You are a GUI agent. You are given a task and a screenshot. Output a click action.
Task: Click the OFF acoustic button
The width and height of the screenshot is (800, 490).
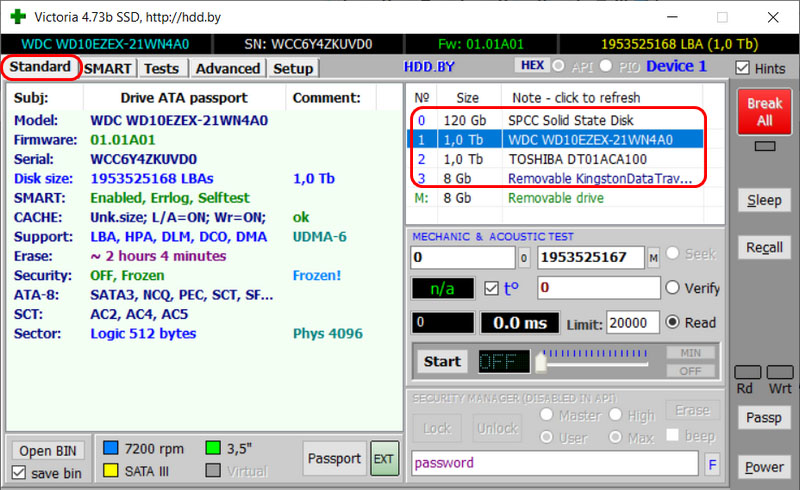tap(690, 371)
